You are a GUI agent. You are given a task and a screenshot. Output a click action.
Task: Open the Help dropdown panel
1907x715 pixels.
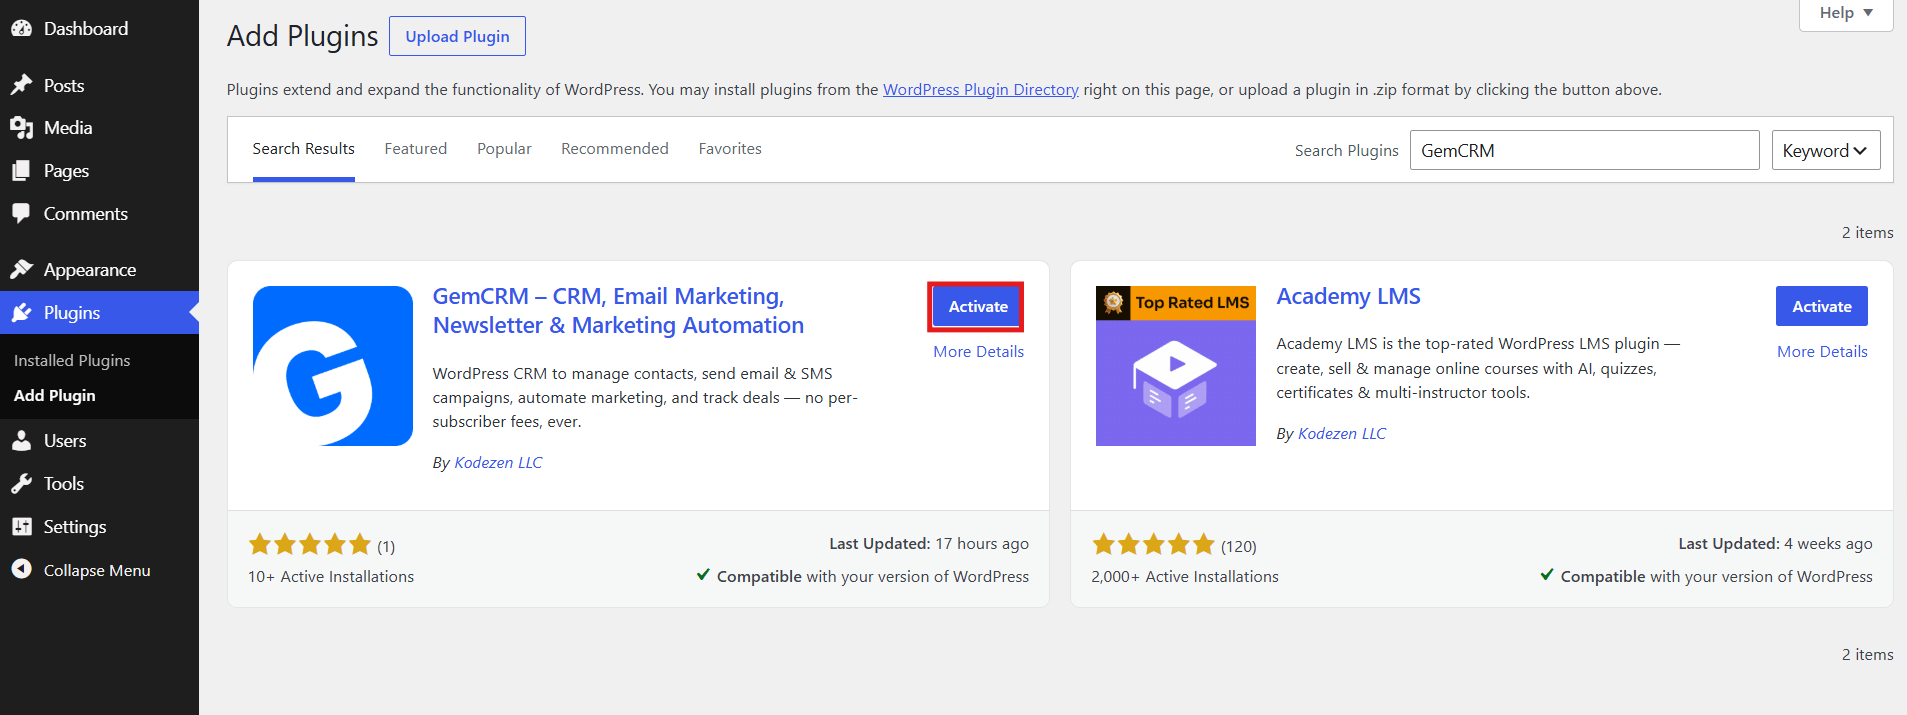pos(1846,13)
